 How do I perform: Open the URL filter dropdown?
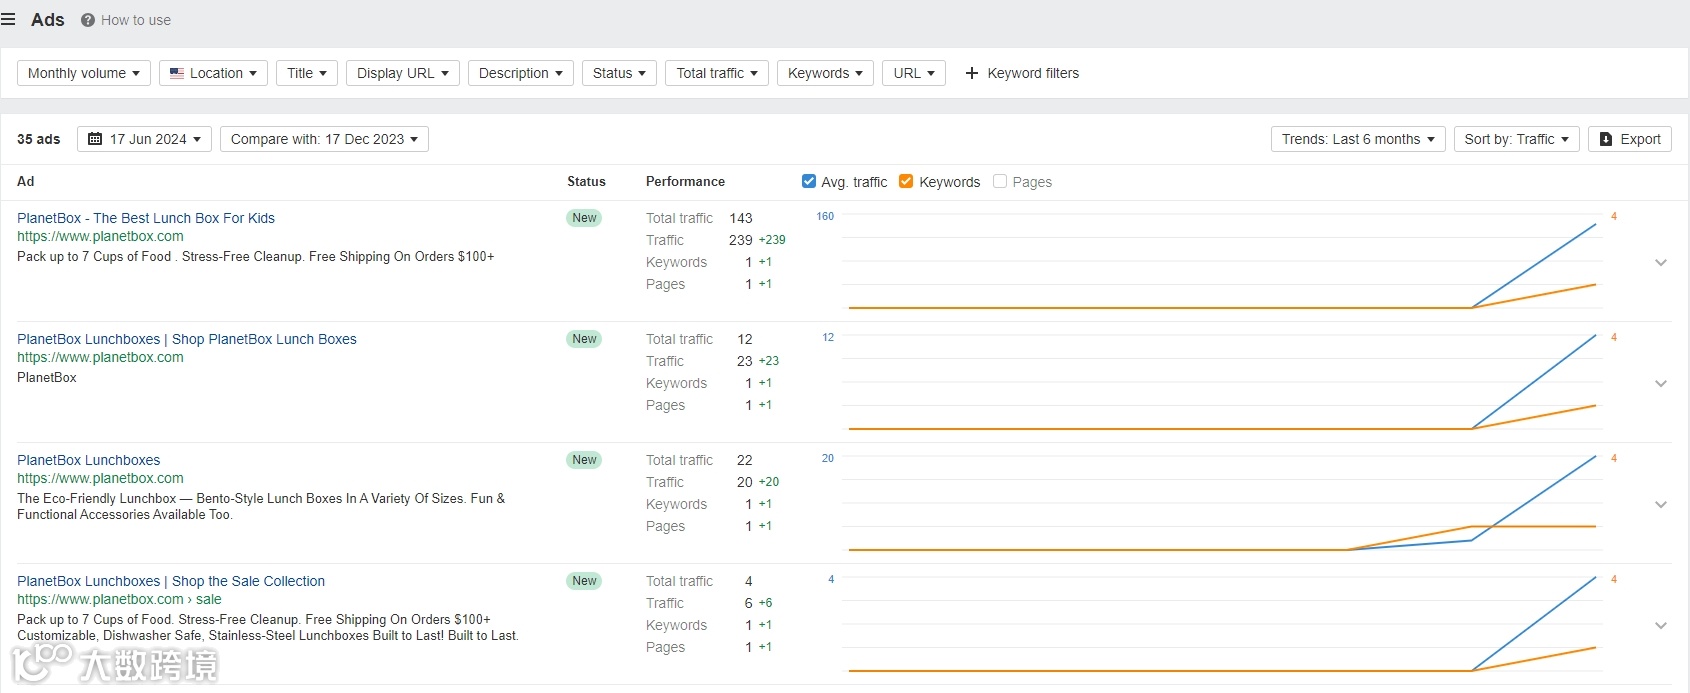[914, 73]
